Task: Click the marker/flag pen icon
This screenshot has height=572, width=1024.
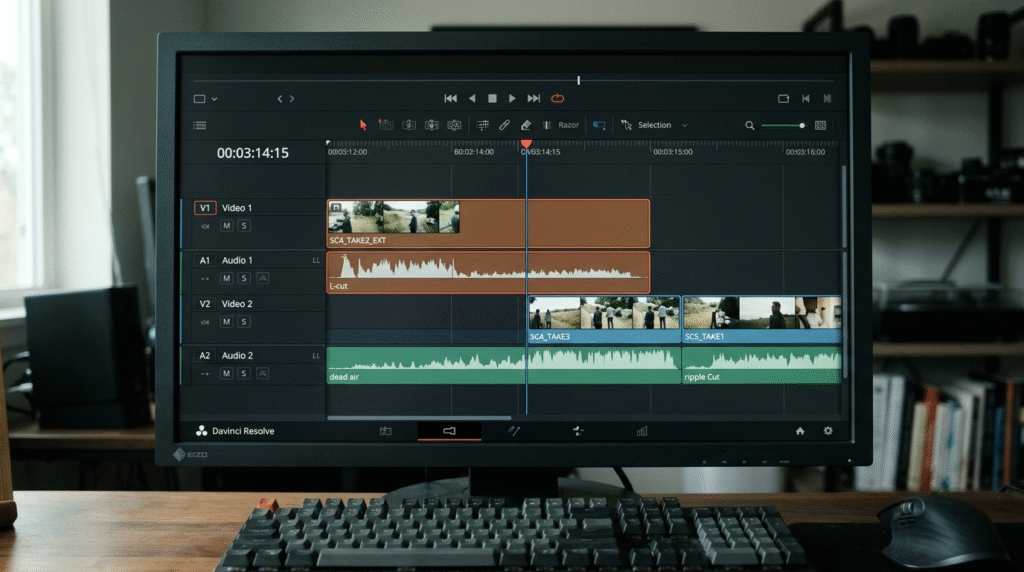Action: pyautogui.click(x=526, y=125)
